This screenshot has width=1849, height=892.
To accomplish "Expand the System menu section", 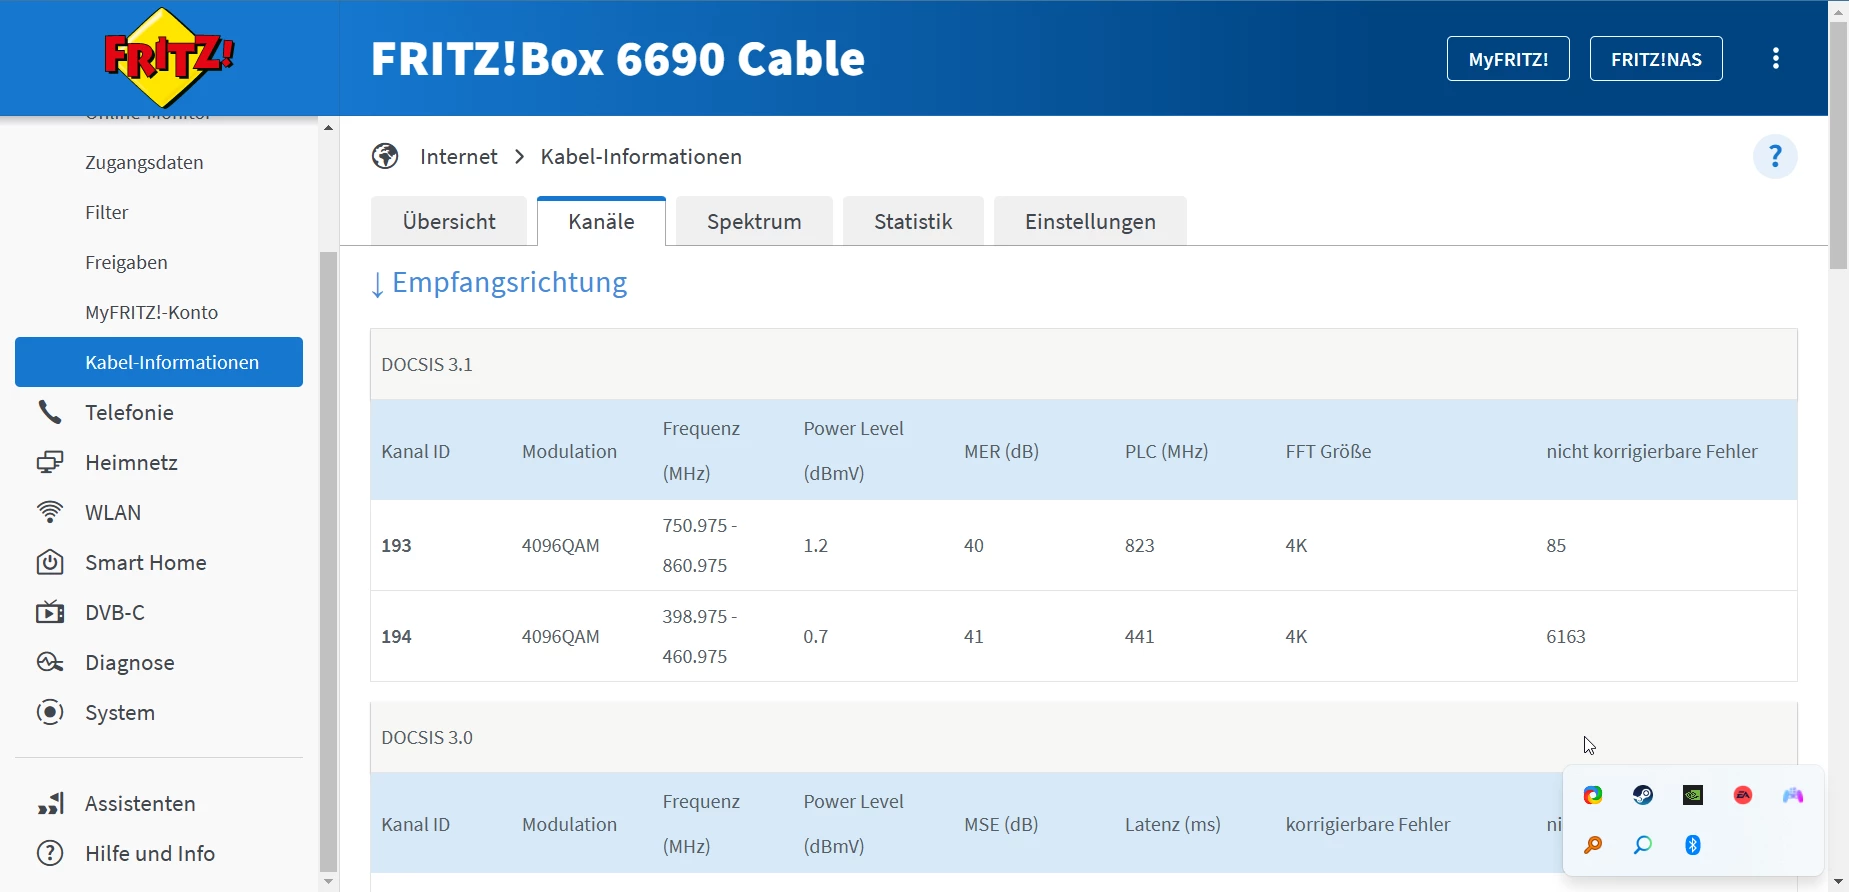I will [x=120, y=712].
